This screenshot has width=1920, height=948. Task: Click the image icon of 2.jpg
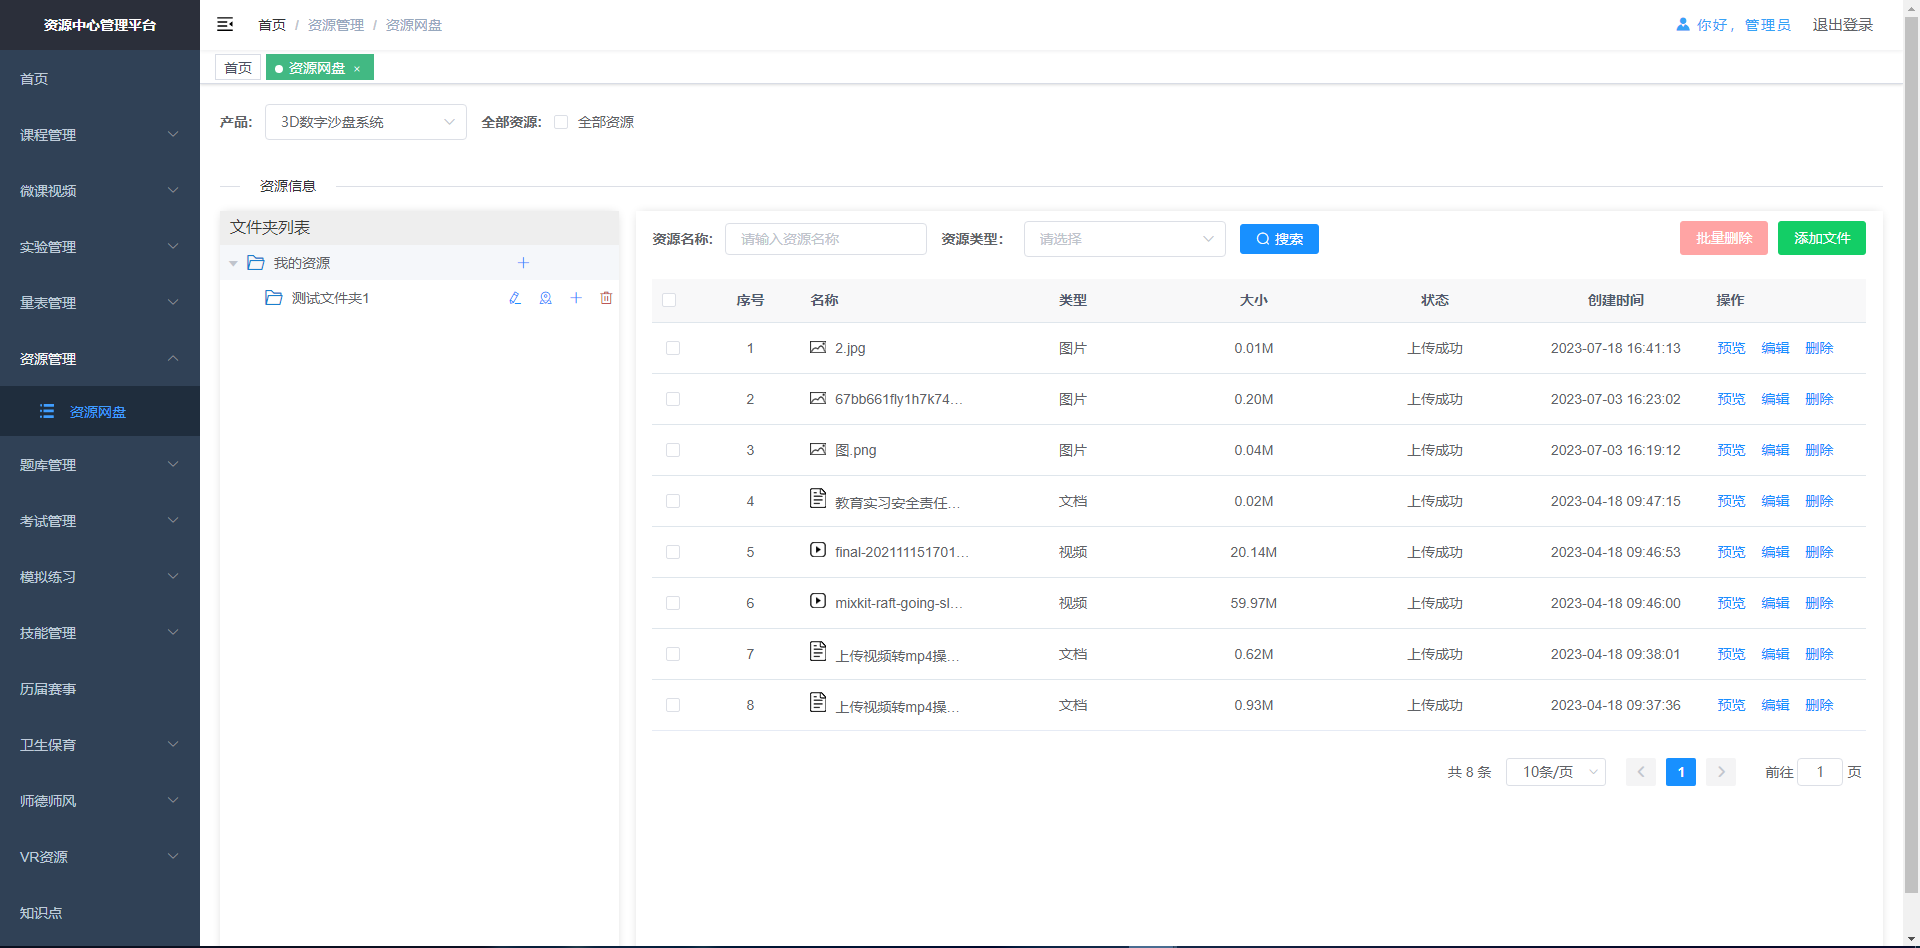pyautogui.click(x=818, y=347)
